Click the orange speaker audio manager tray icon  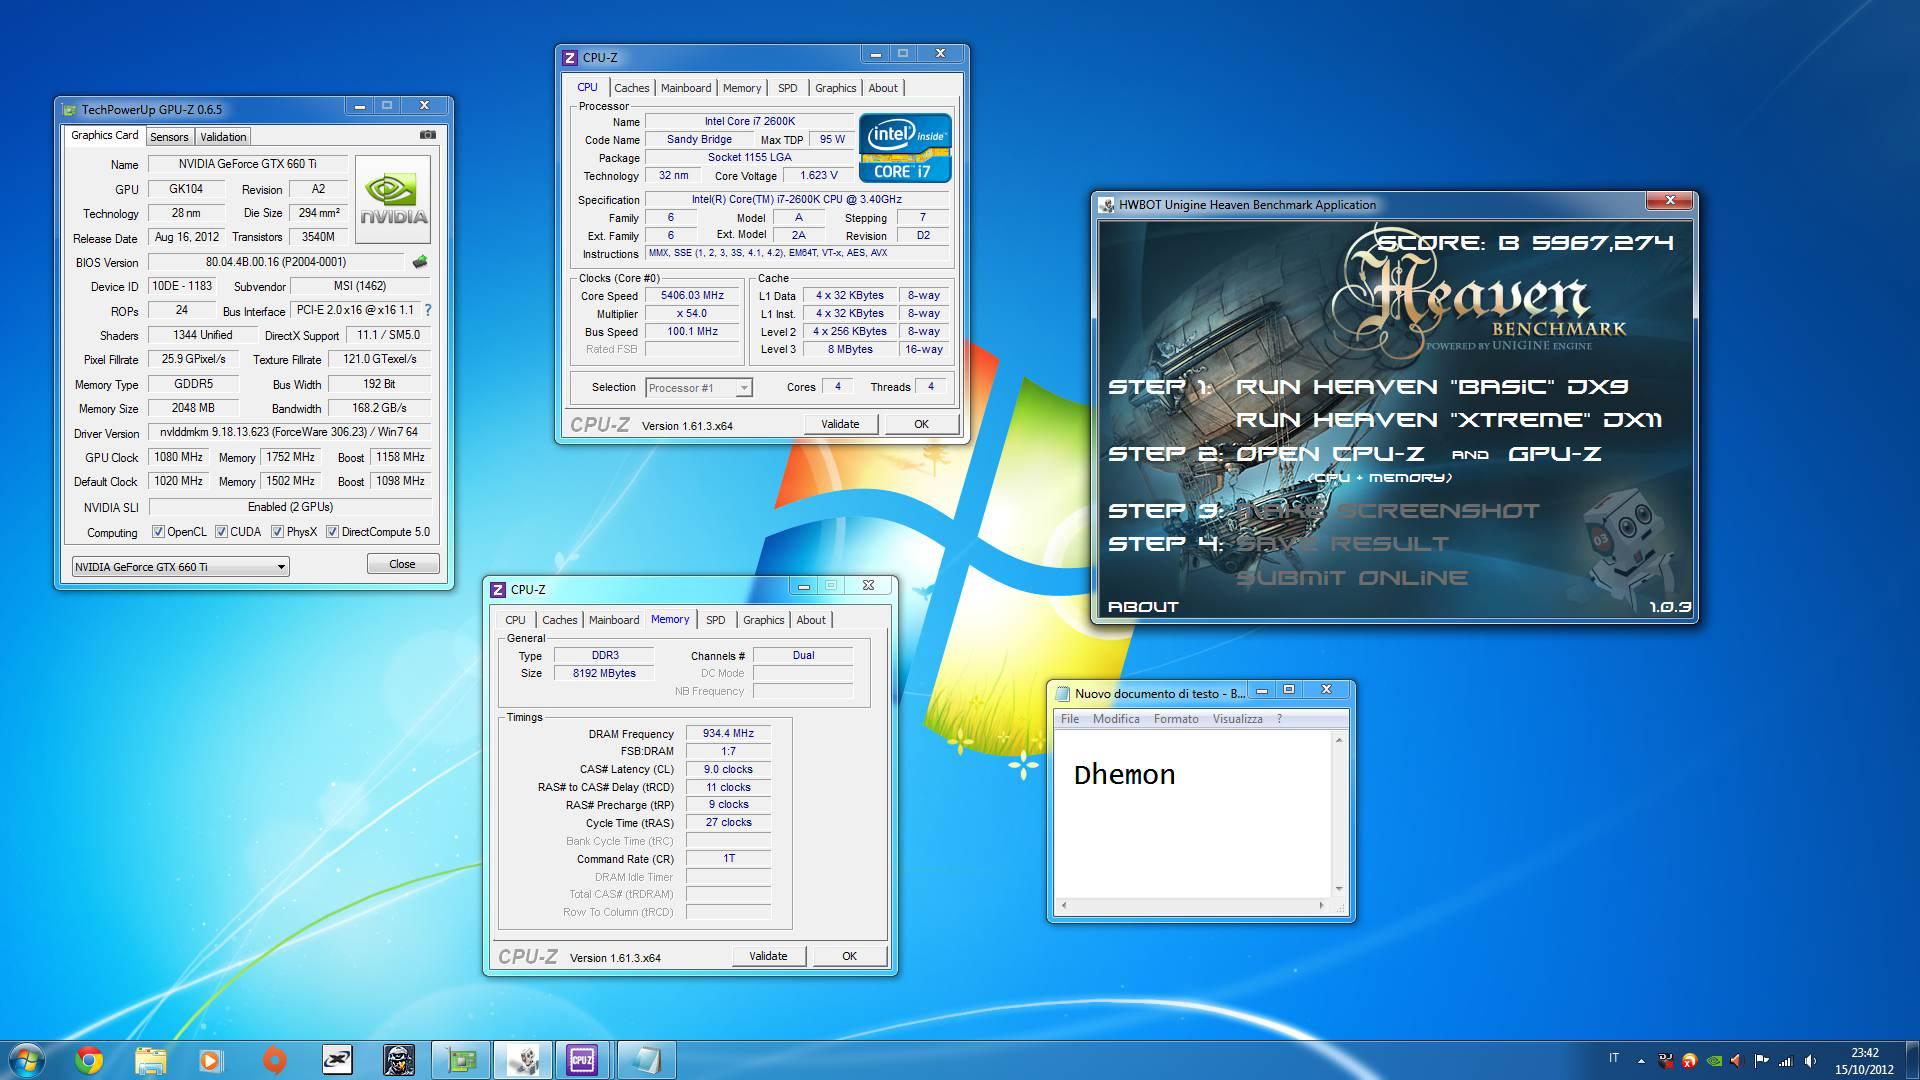pyautogui.click(x=1737, y=1060)
